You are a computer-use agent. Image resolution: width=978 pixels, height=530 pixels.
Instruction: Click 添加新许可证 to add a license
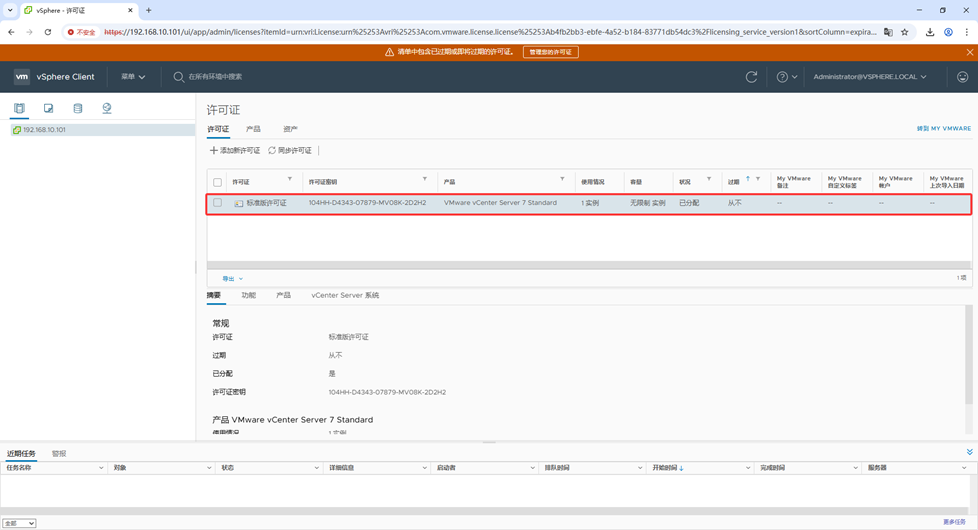(235, 151)
